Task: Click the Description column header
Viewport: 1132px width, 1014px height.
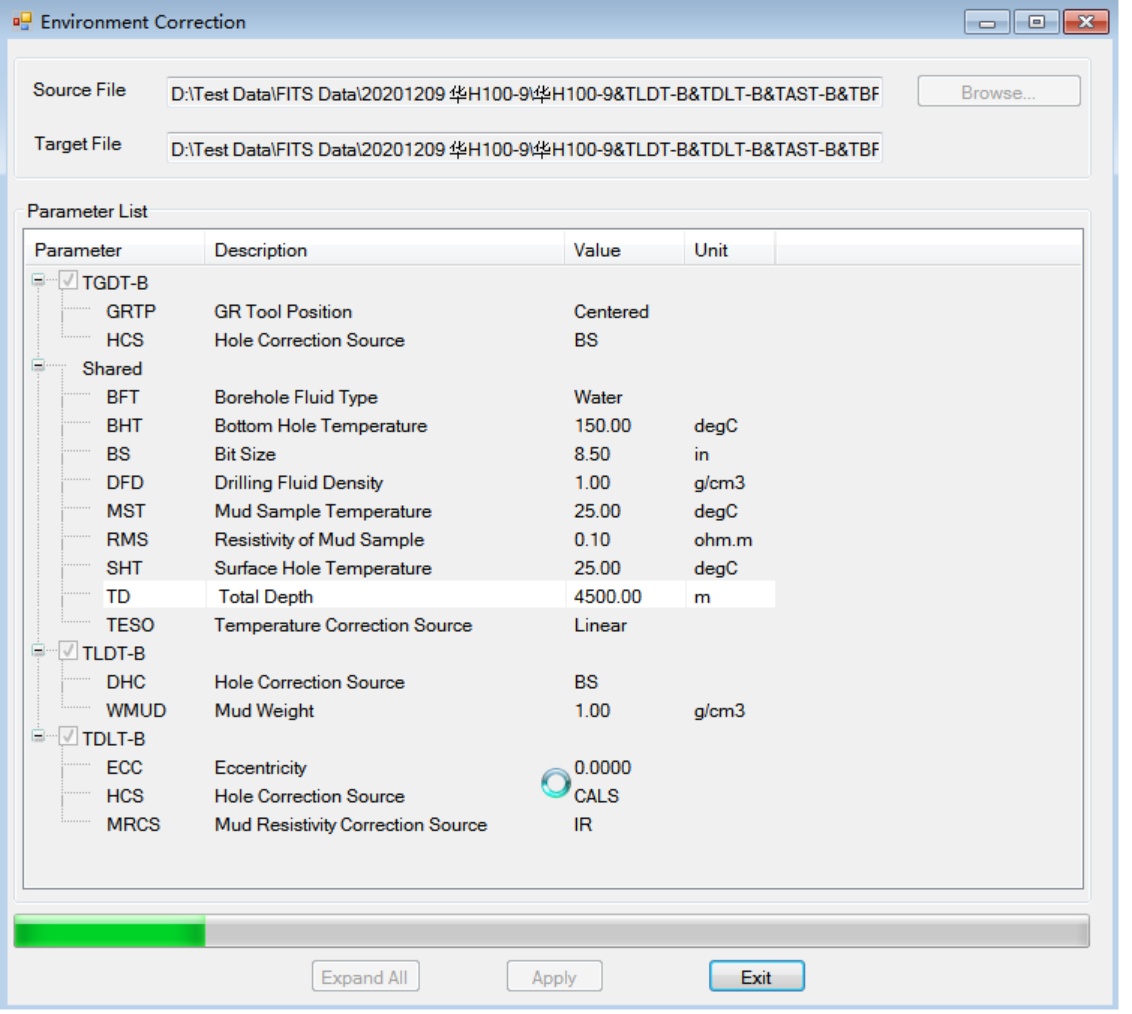Action: 384,250
